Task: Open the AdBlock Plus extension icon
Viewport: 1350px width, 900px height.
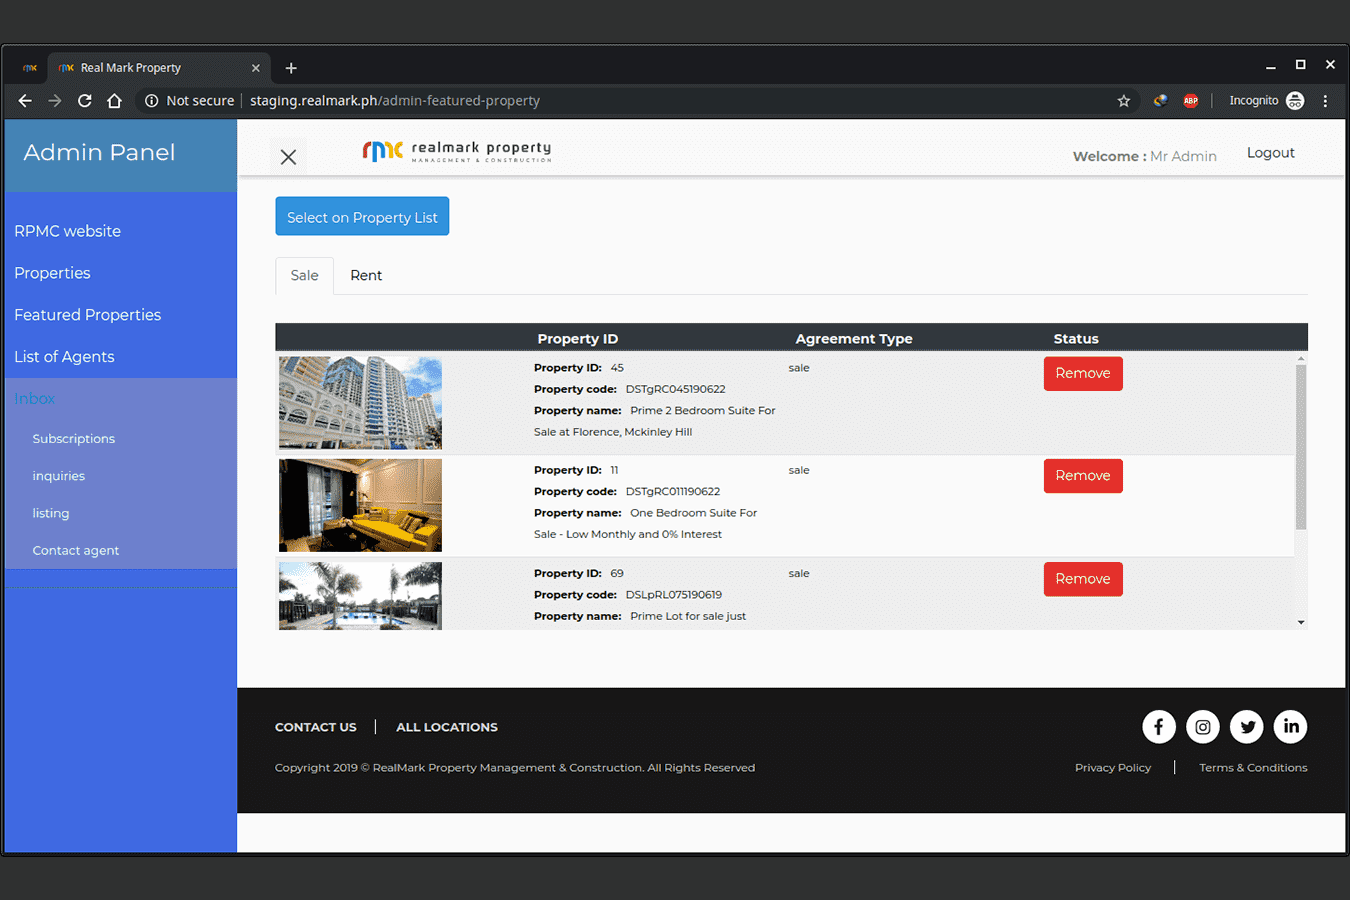Action: 1191,101
